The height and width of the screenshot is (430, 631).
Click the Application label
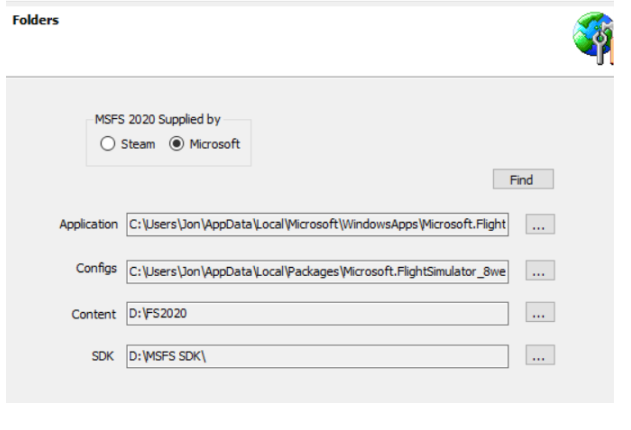[x=89, y=224]
